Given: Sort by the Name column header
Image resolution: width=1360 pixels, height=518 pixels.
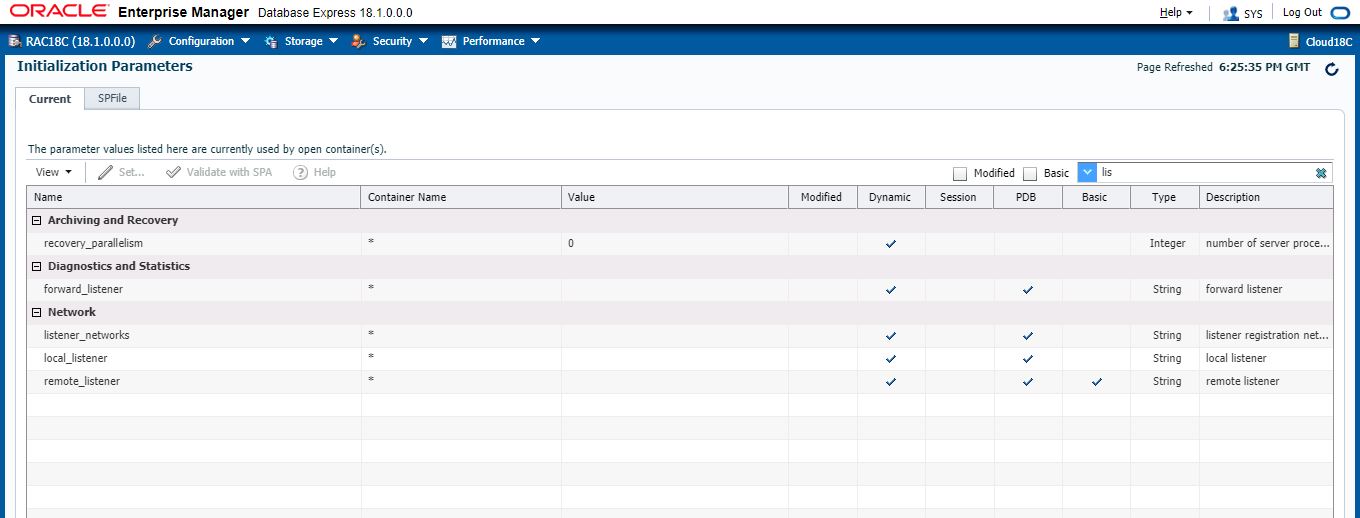Looking at the screenshot, I should (193, 197).
